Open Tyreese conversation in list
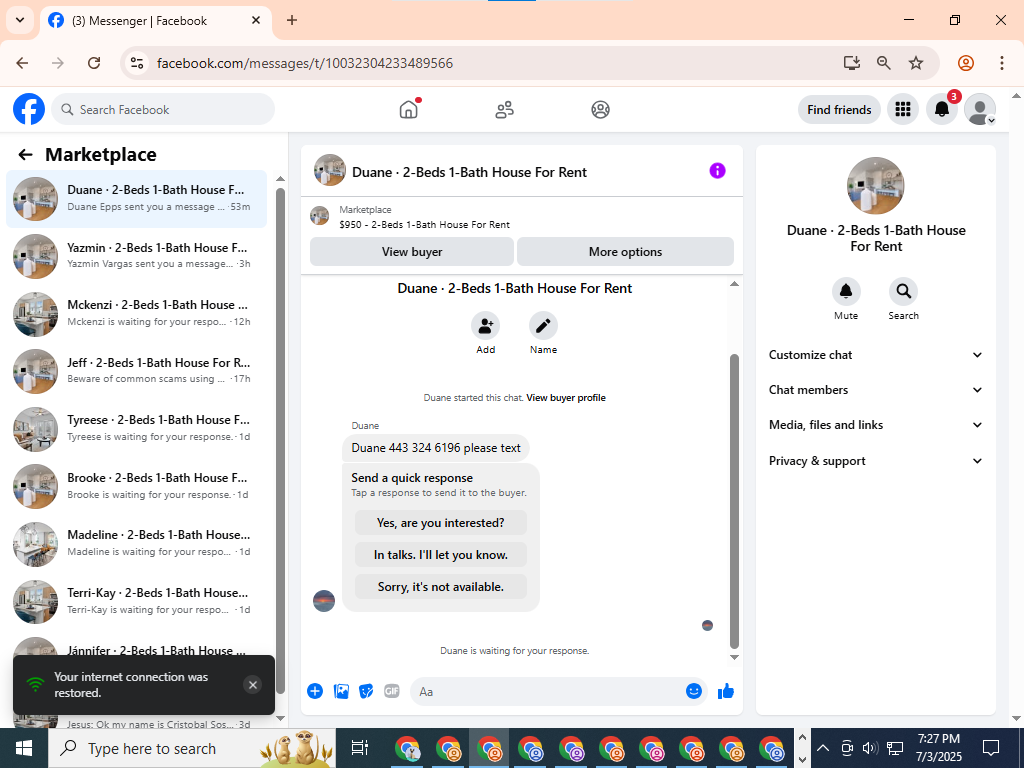Image resolution: width=1024 pixels, height=768 pixels. point(136,428)
